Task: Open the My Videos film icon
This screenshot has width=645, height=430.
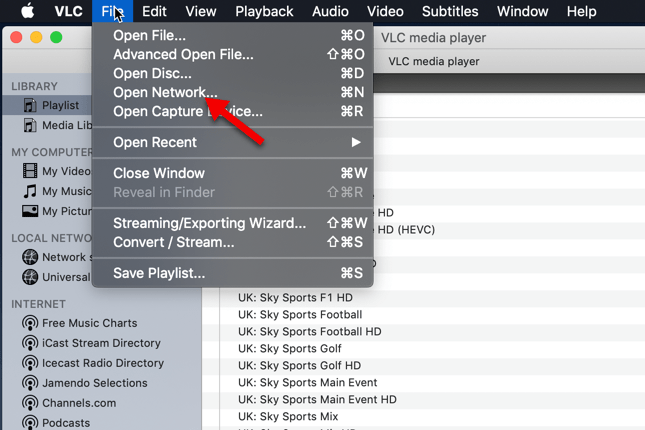Action: [29, 171]
